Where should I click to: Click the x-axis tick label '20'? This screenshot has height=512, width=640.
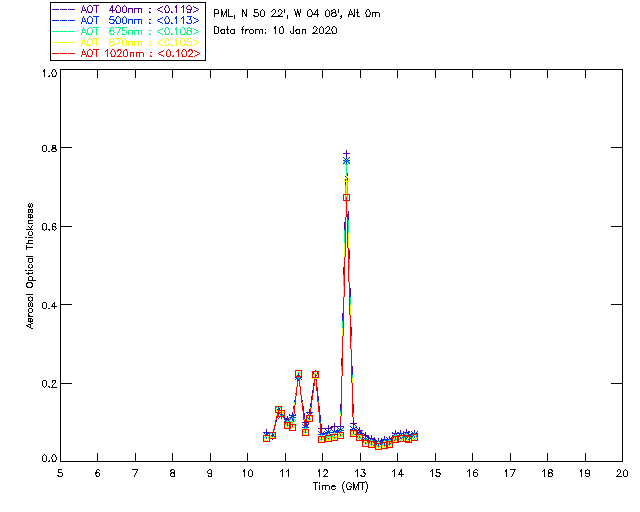tap(622, 473)
